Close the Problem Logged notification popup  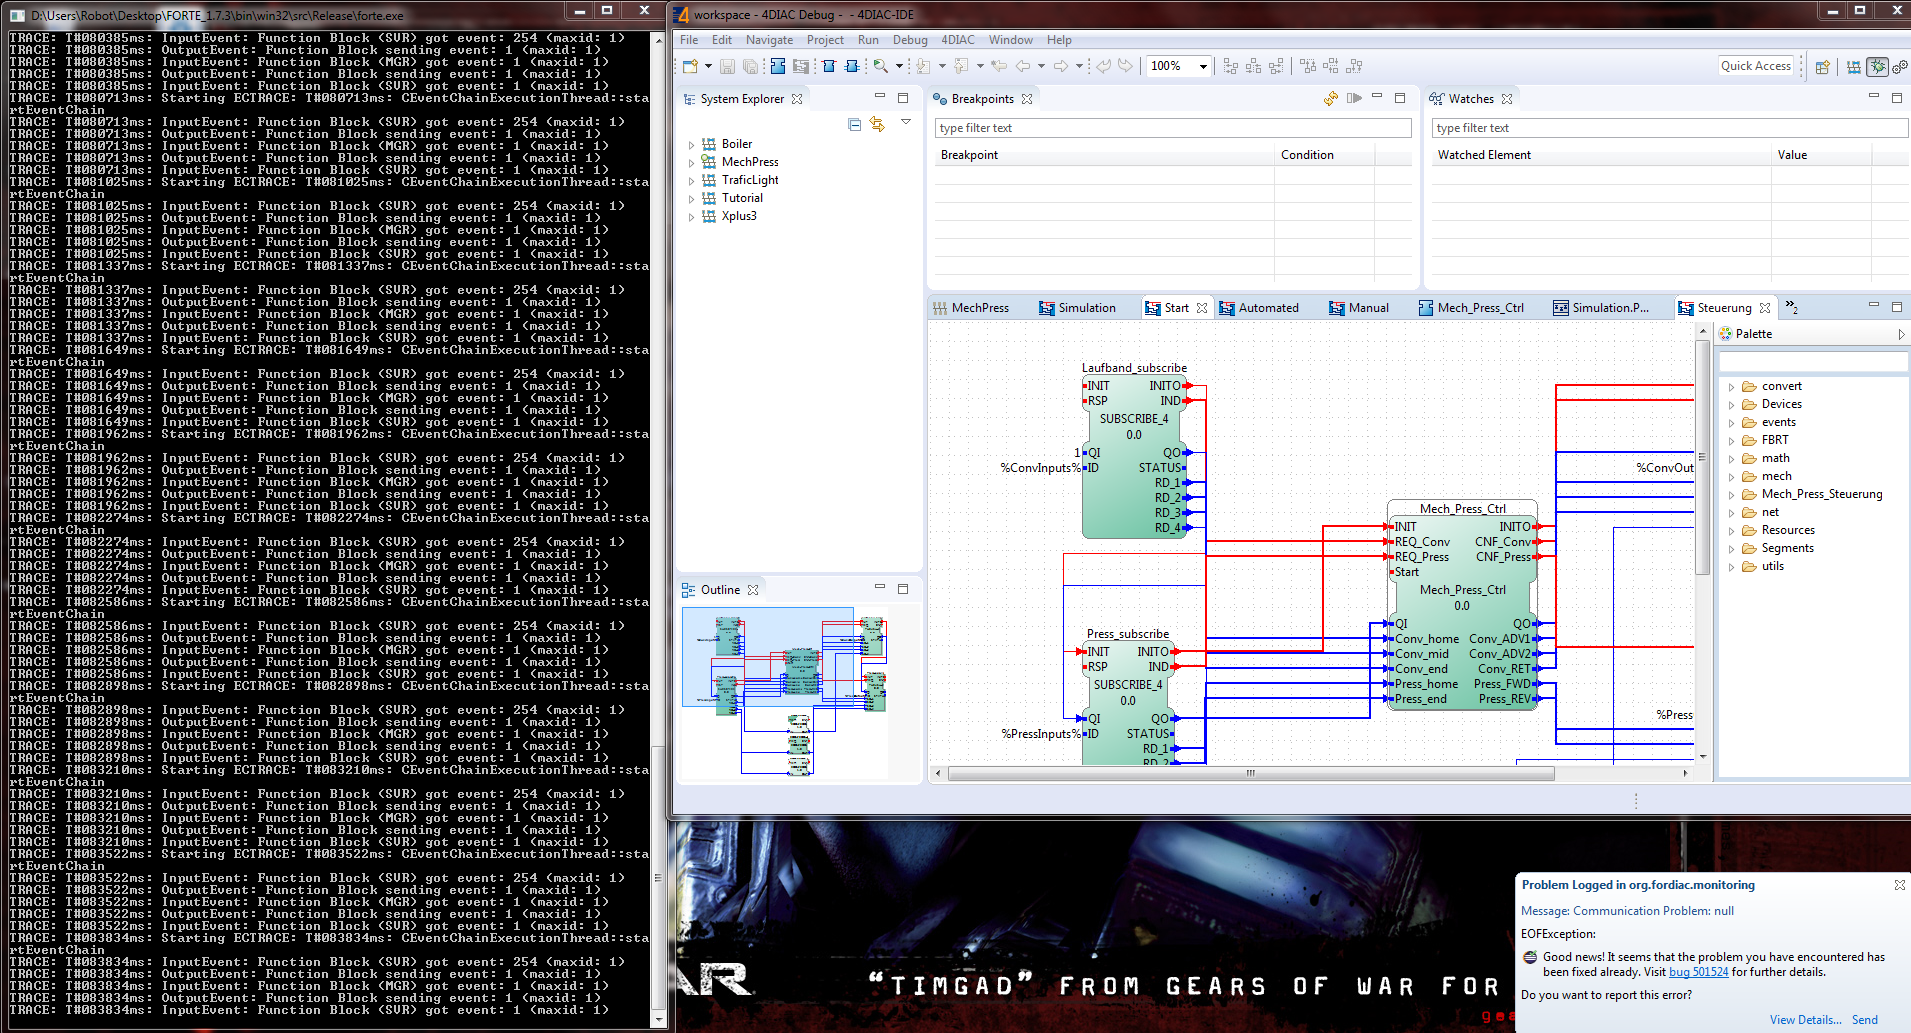(1899, 885)
